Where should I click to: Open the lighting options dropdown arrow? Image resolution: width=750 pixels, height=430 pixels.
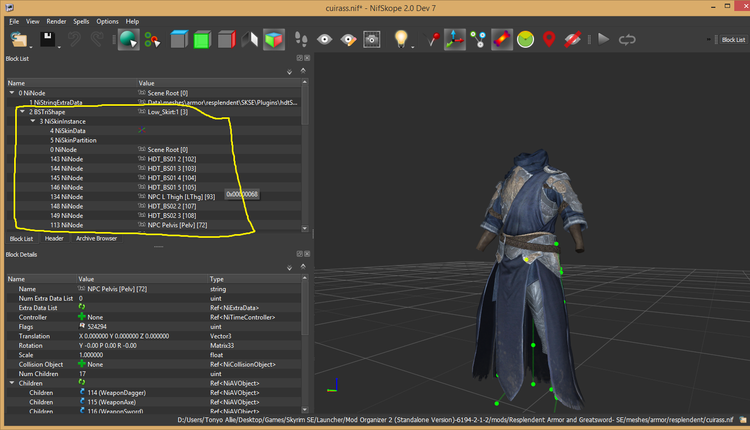412,47
